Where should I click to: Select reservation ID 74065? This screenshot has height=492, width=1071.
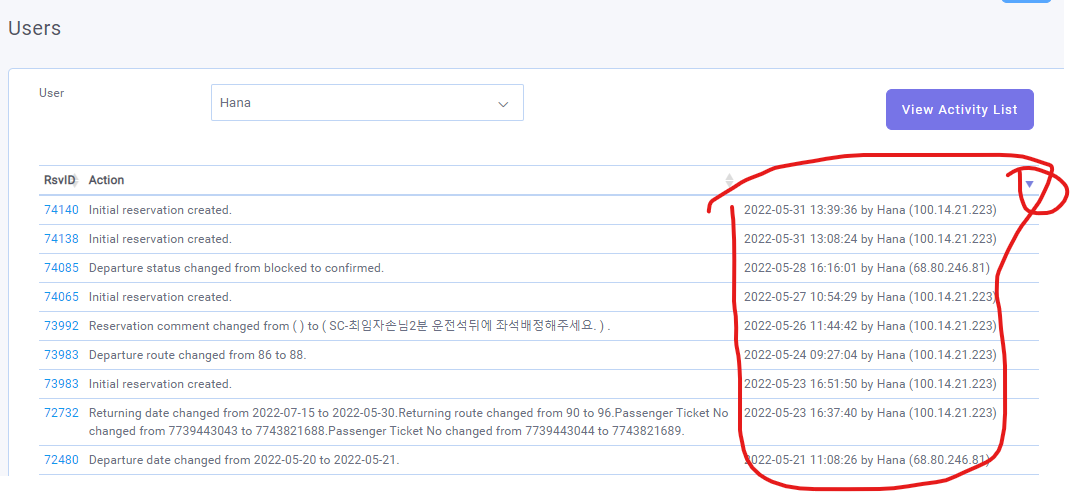click(x=61, y=297)
